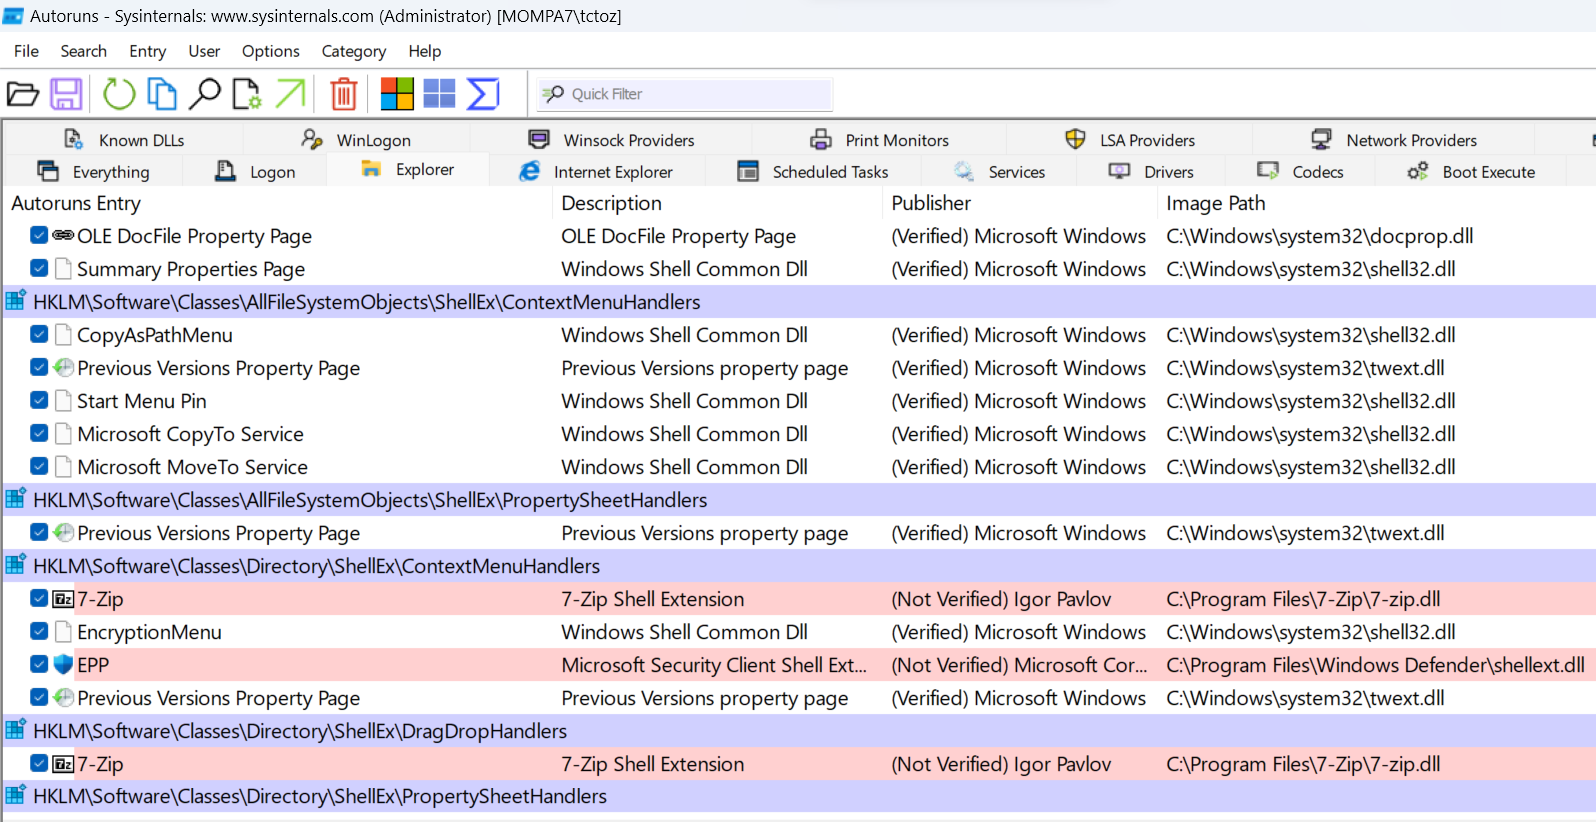Open the Category menu

click(353, 51)
